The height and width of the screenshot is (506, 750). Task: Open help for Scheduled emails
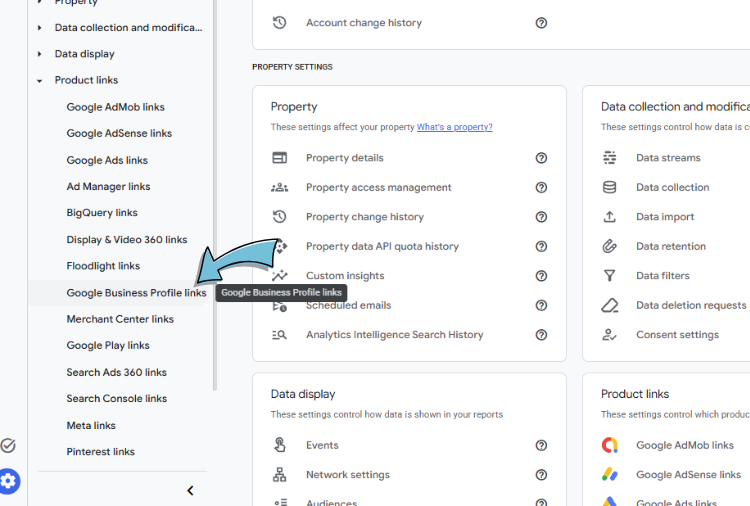[x=541, y=305]
